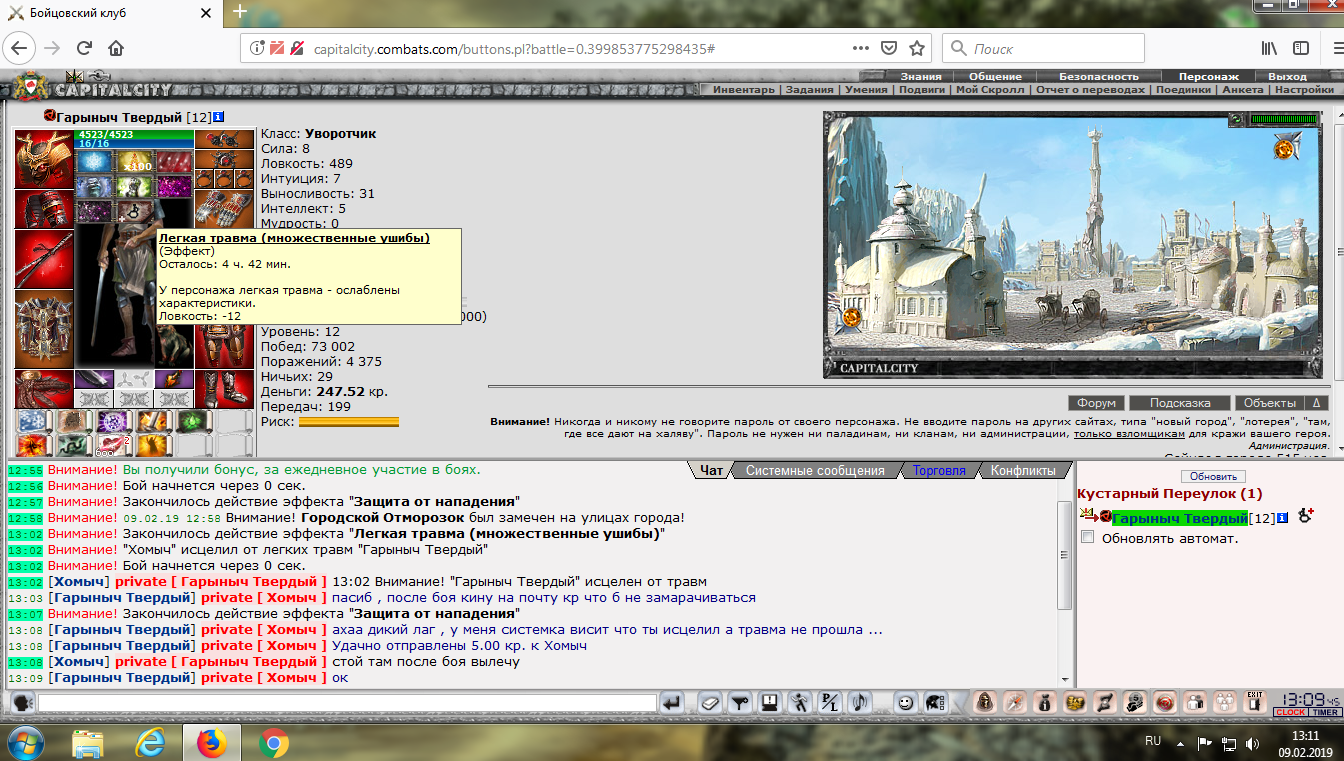Click the Firefox home button
1344x761 pixels.
tap(116, 48)
